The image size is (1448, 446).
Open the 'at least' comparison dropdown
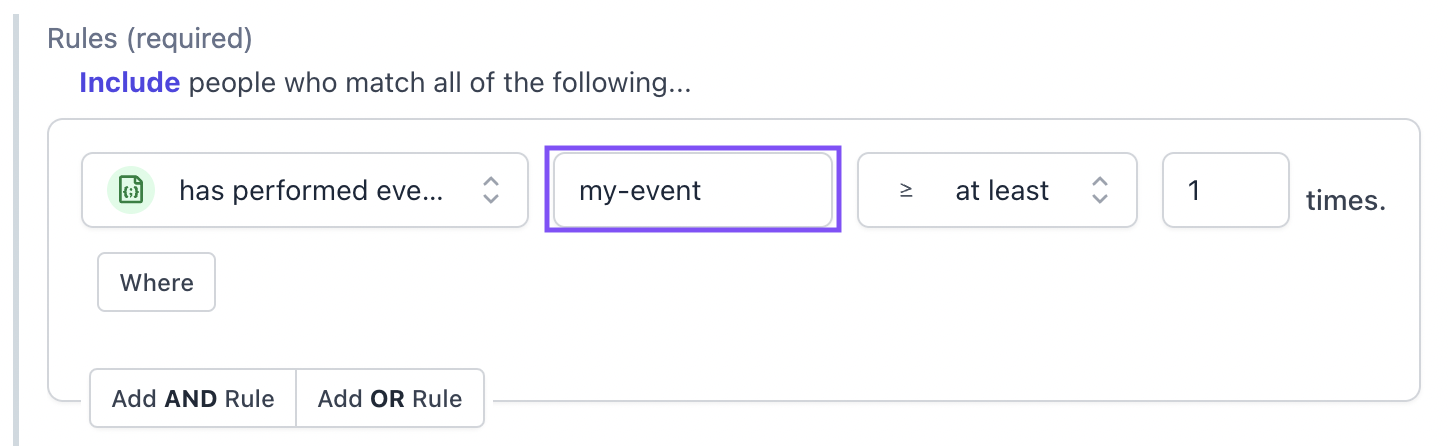(x=997, y=190)
